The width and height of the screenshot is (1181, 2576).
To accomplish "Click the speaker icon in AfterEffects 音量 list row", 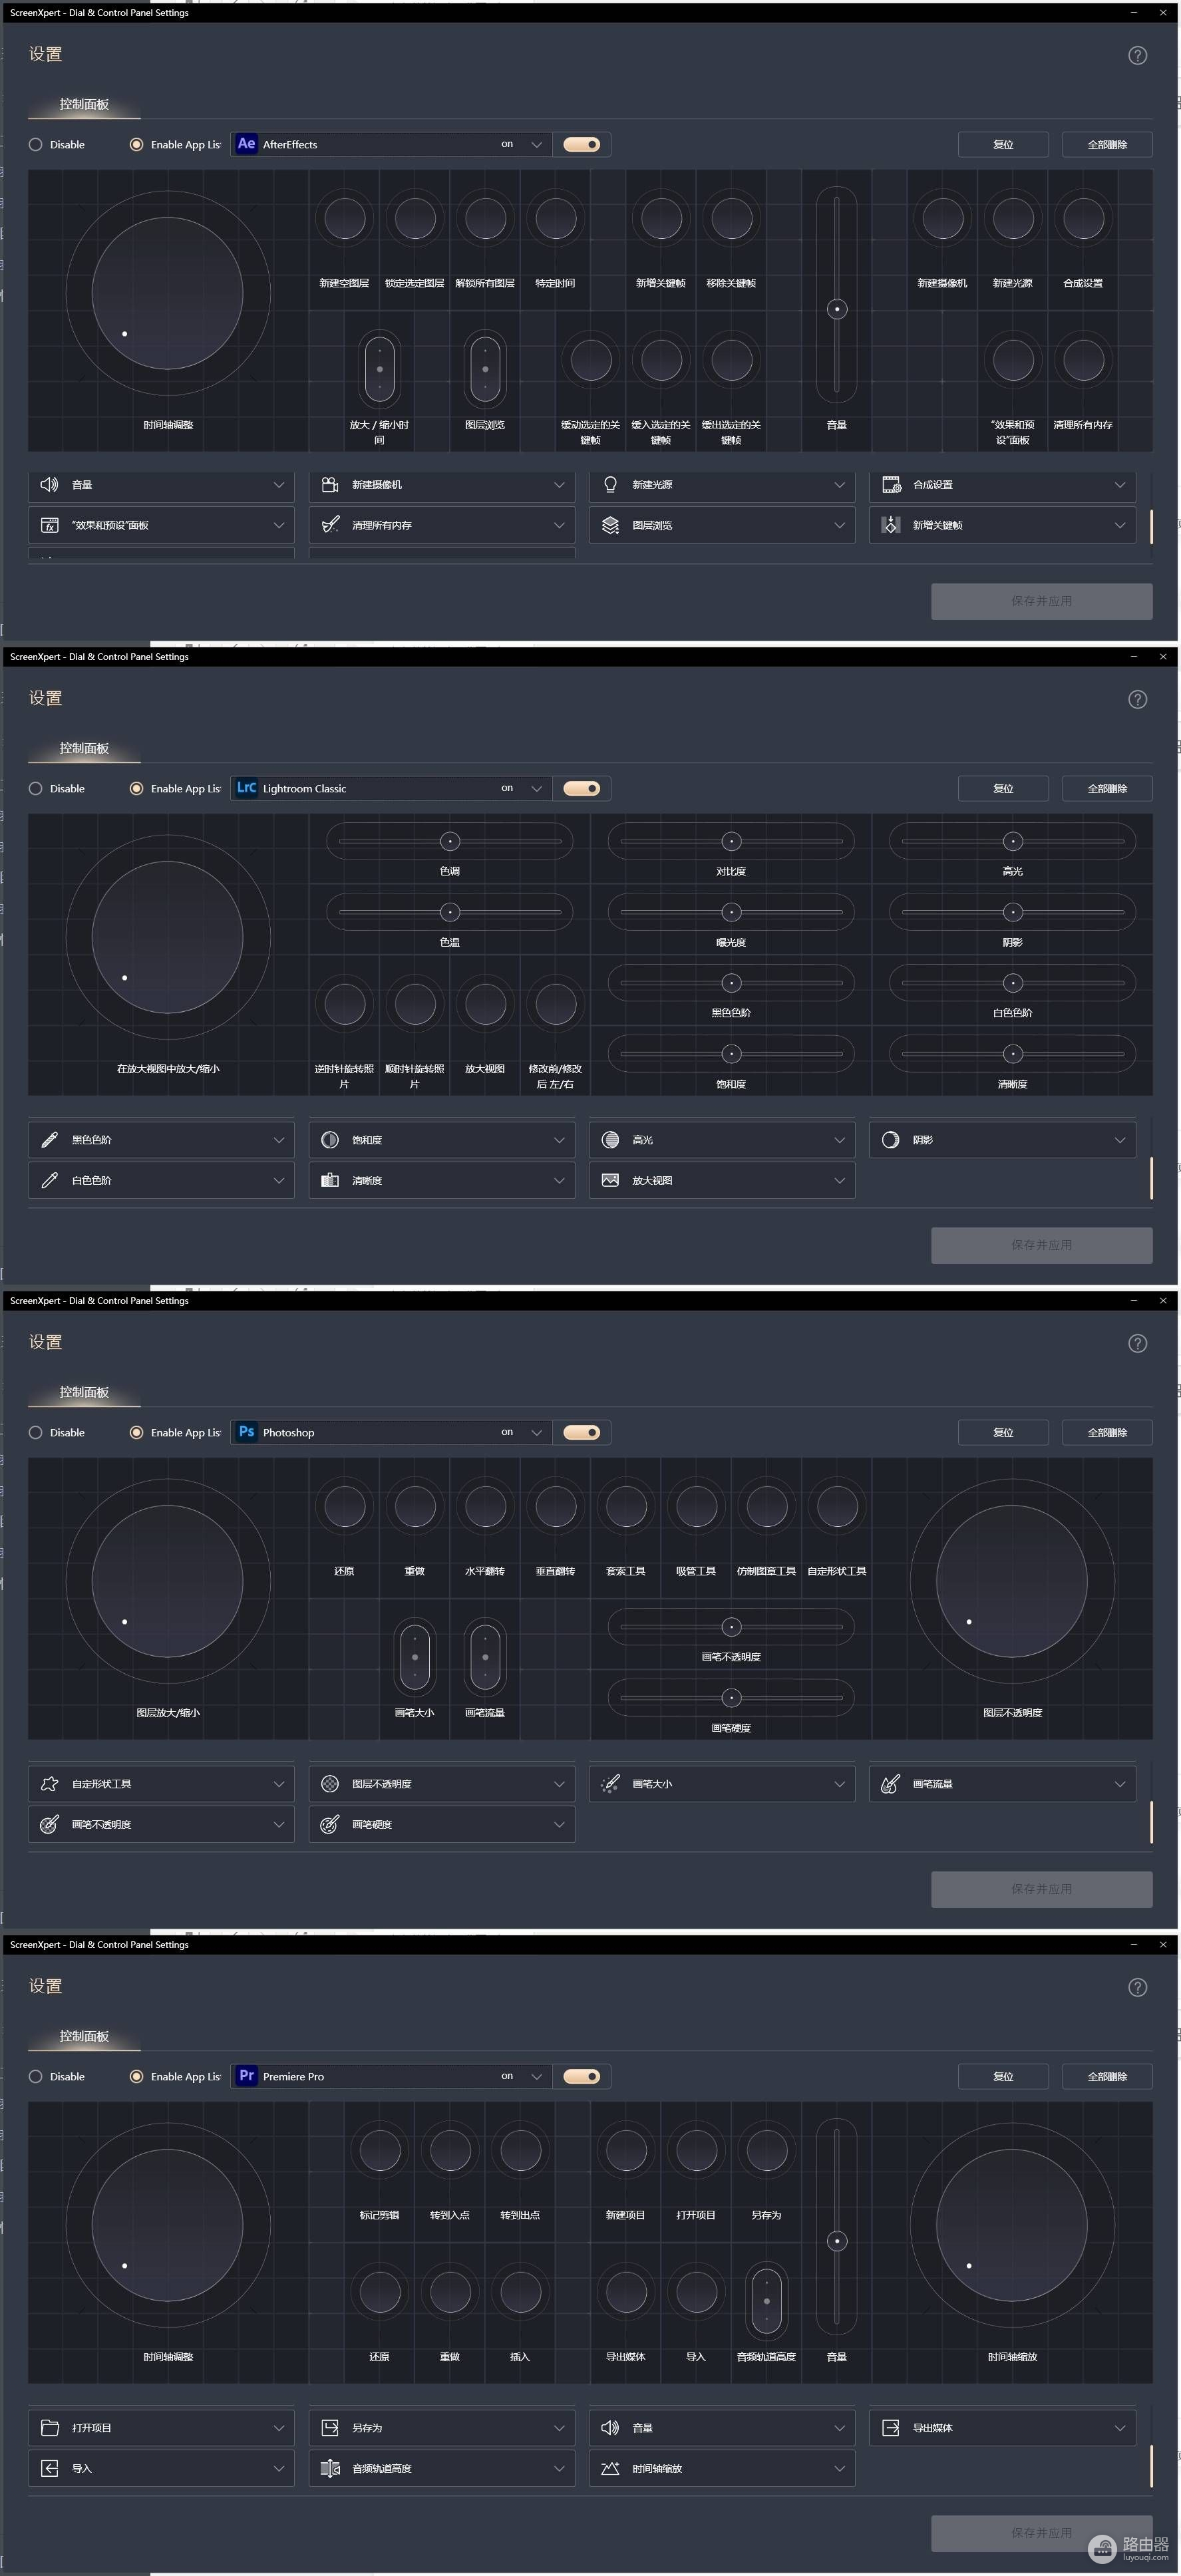I will (x=49, y=484).
